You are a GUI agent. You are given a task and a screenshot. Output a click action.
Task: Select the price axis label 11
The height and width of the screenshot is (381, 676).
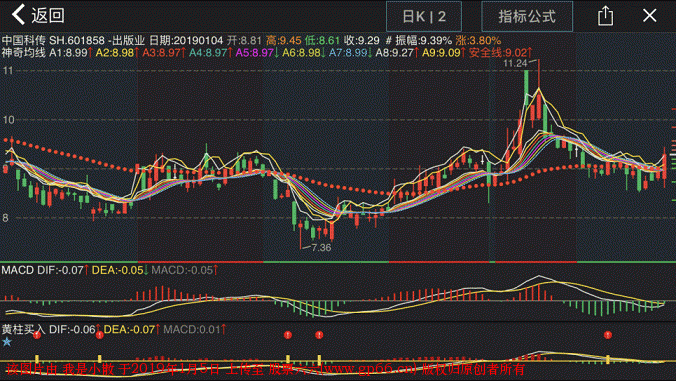click(8, 70)
